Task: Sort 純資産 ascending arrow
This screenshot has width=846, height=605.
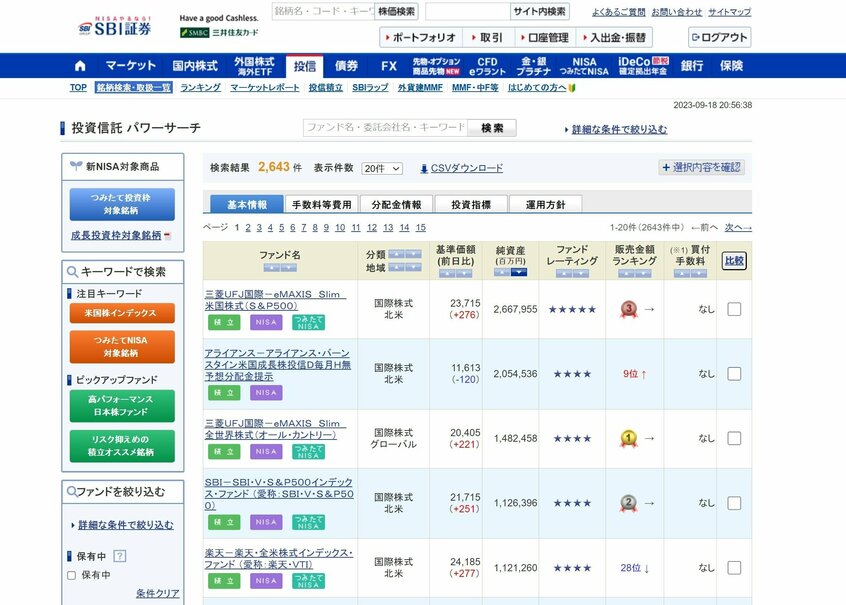Action: [502, 272]
